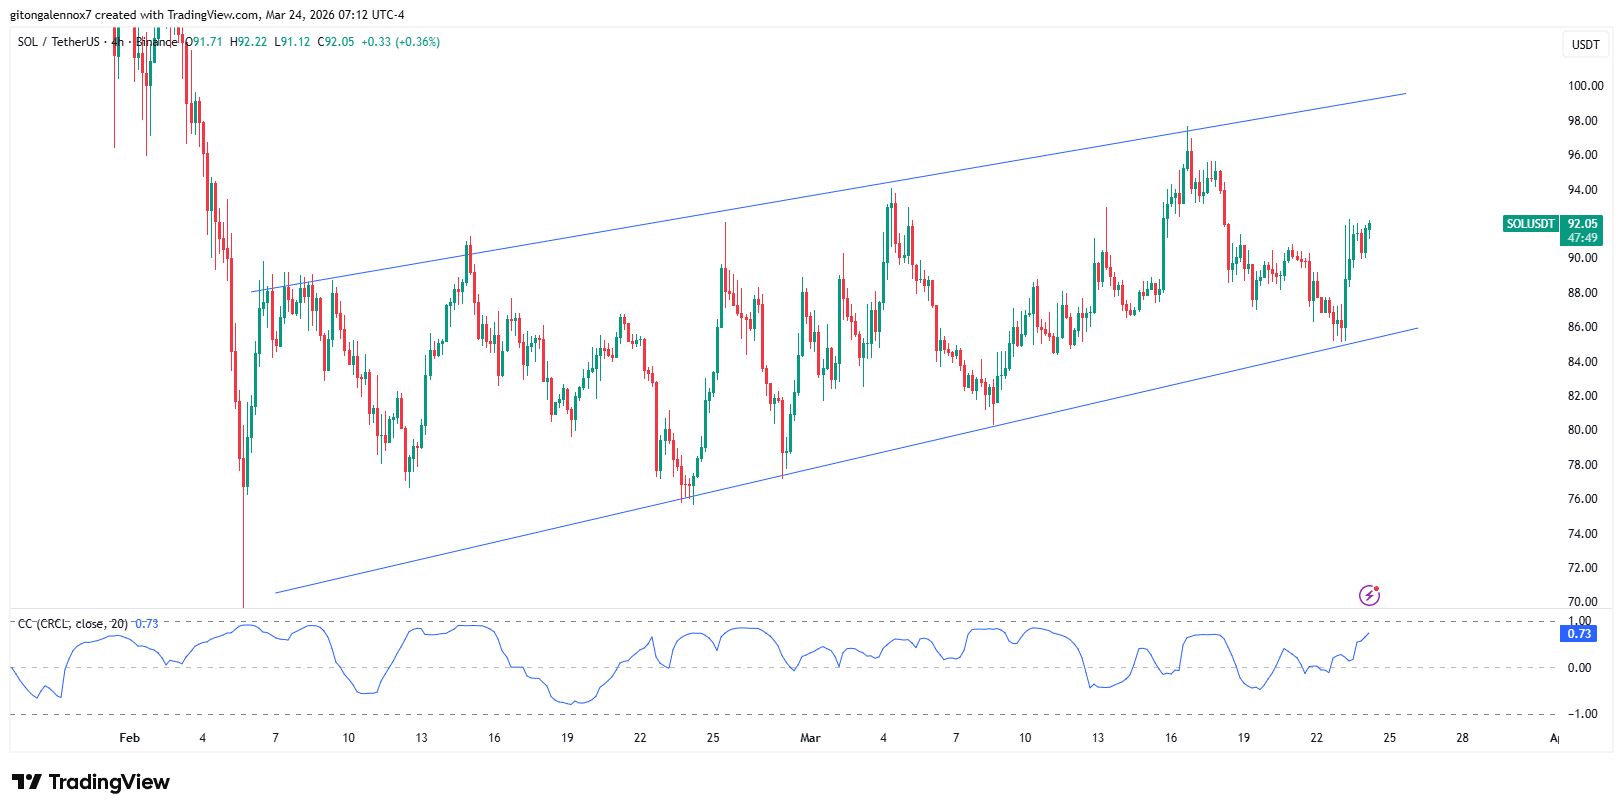The height and width of the screenshot is (812, 1623).
Task: Open the CC (CRCL, close, 20) indicator legend
Action: [73, 624]
